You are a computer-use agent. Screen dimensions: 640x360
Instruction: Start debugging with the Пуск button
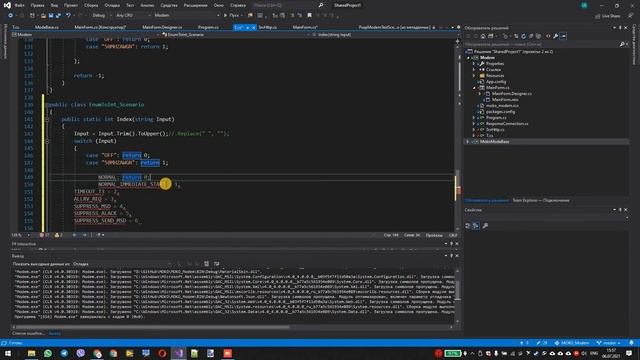[231, 16]
